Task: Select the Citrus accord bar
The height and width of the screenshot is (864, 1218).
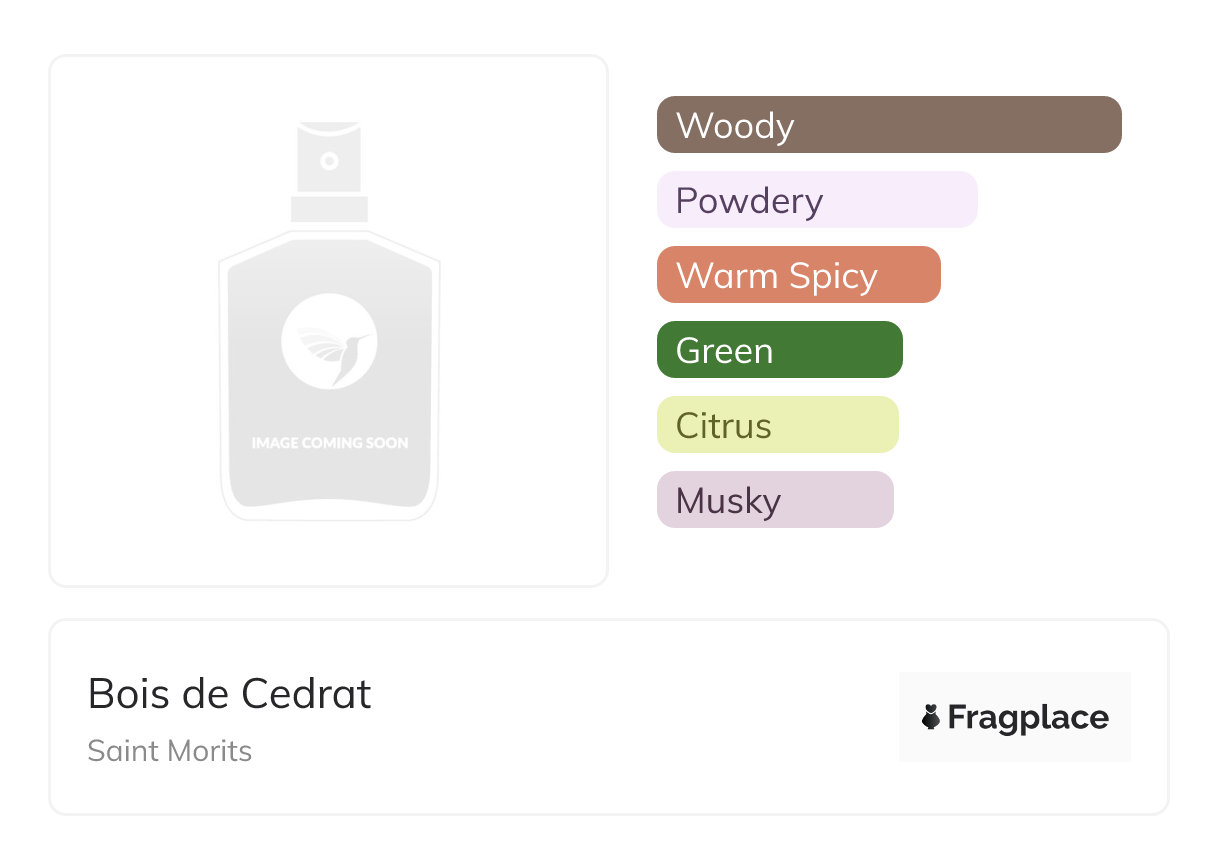Action: (x=840, y=425)
